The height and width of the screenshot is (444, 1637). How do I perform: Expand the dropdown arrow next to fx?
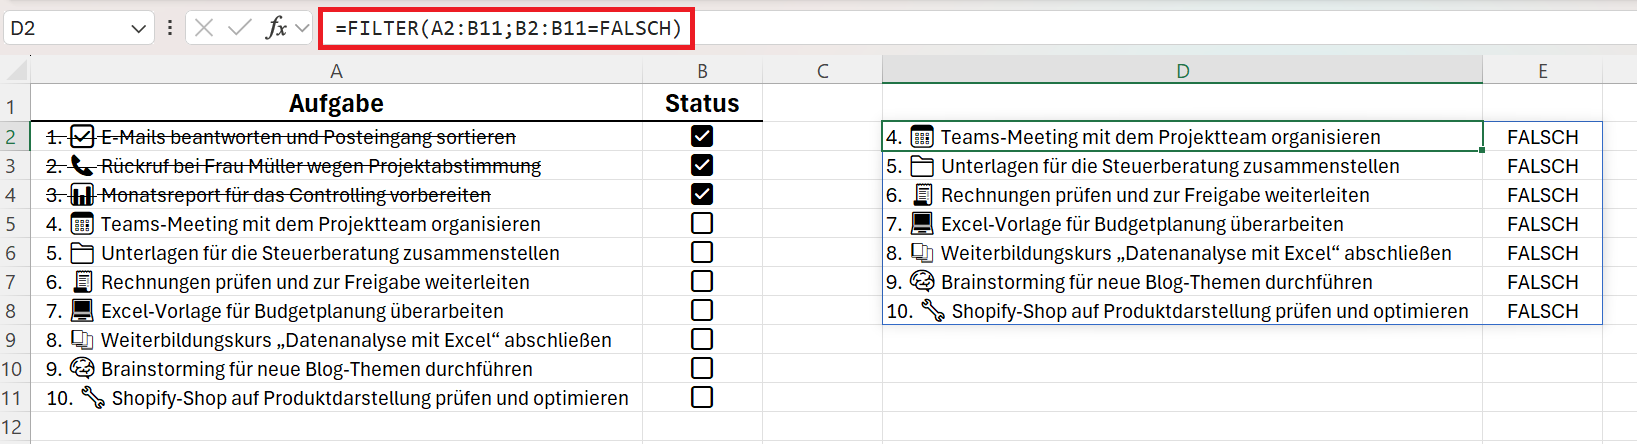pos(302,28)
